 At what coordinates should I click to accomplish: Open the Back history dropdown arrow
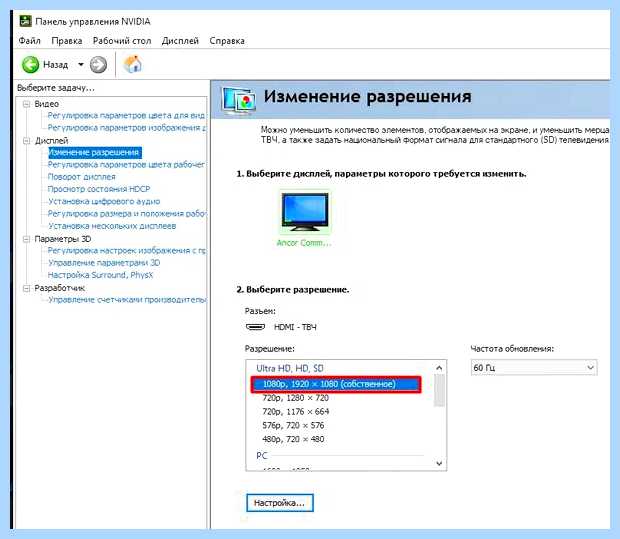point(81,64)
